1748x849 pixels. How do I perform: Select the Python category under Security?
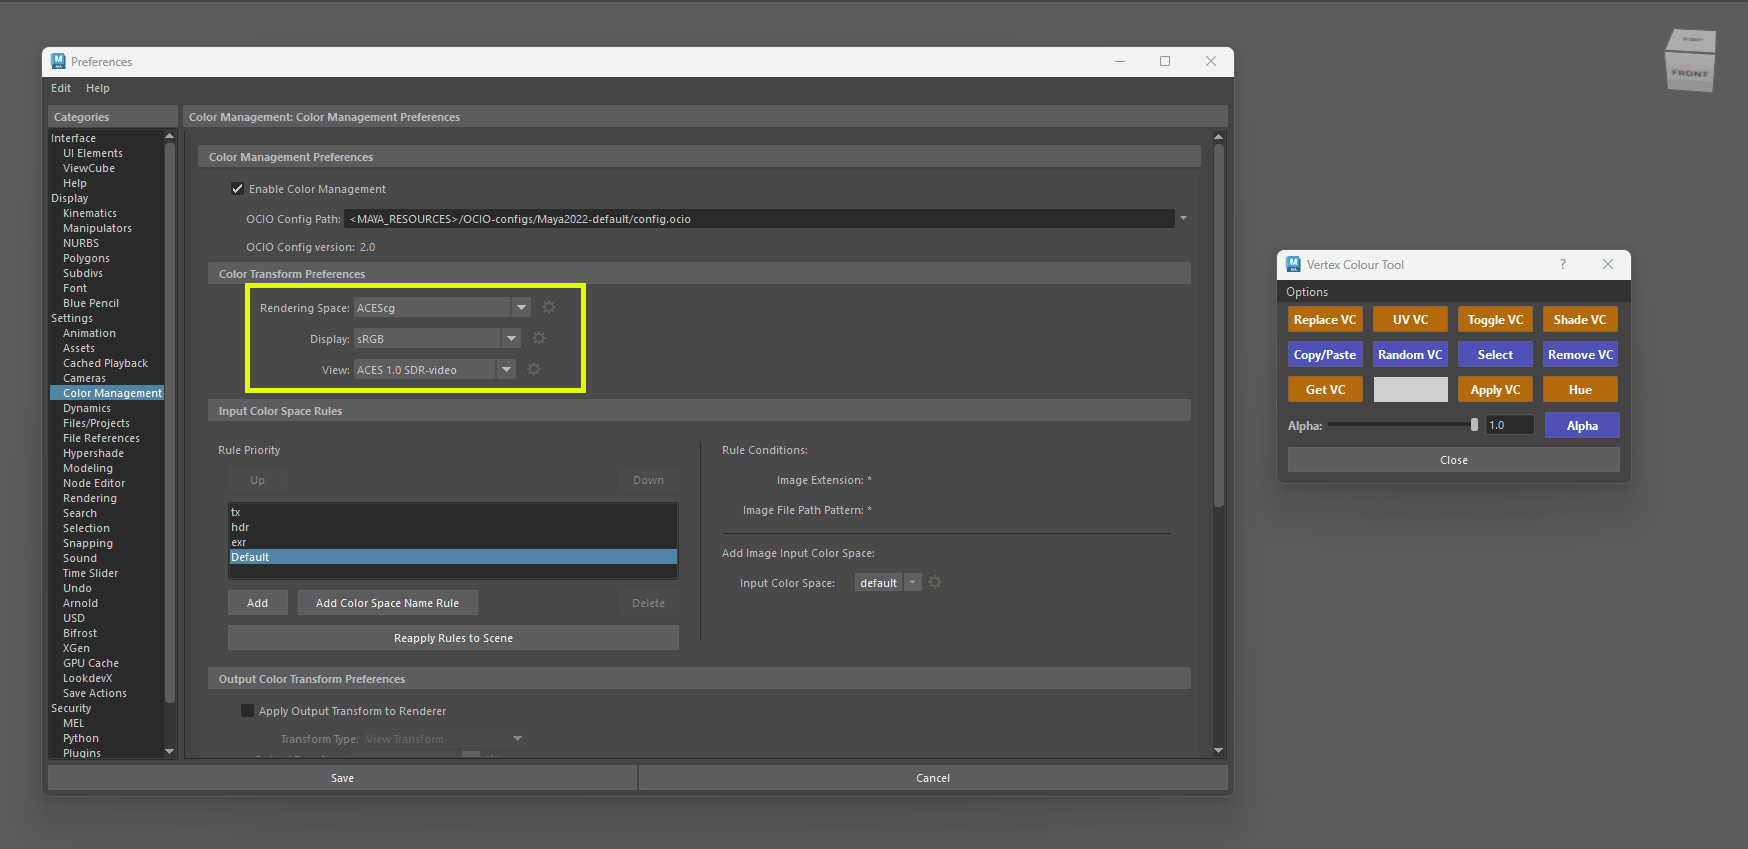tap(81, 738)
